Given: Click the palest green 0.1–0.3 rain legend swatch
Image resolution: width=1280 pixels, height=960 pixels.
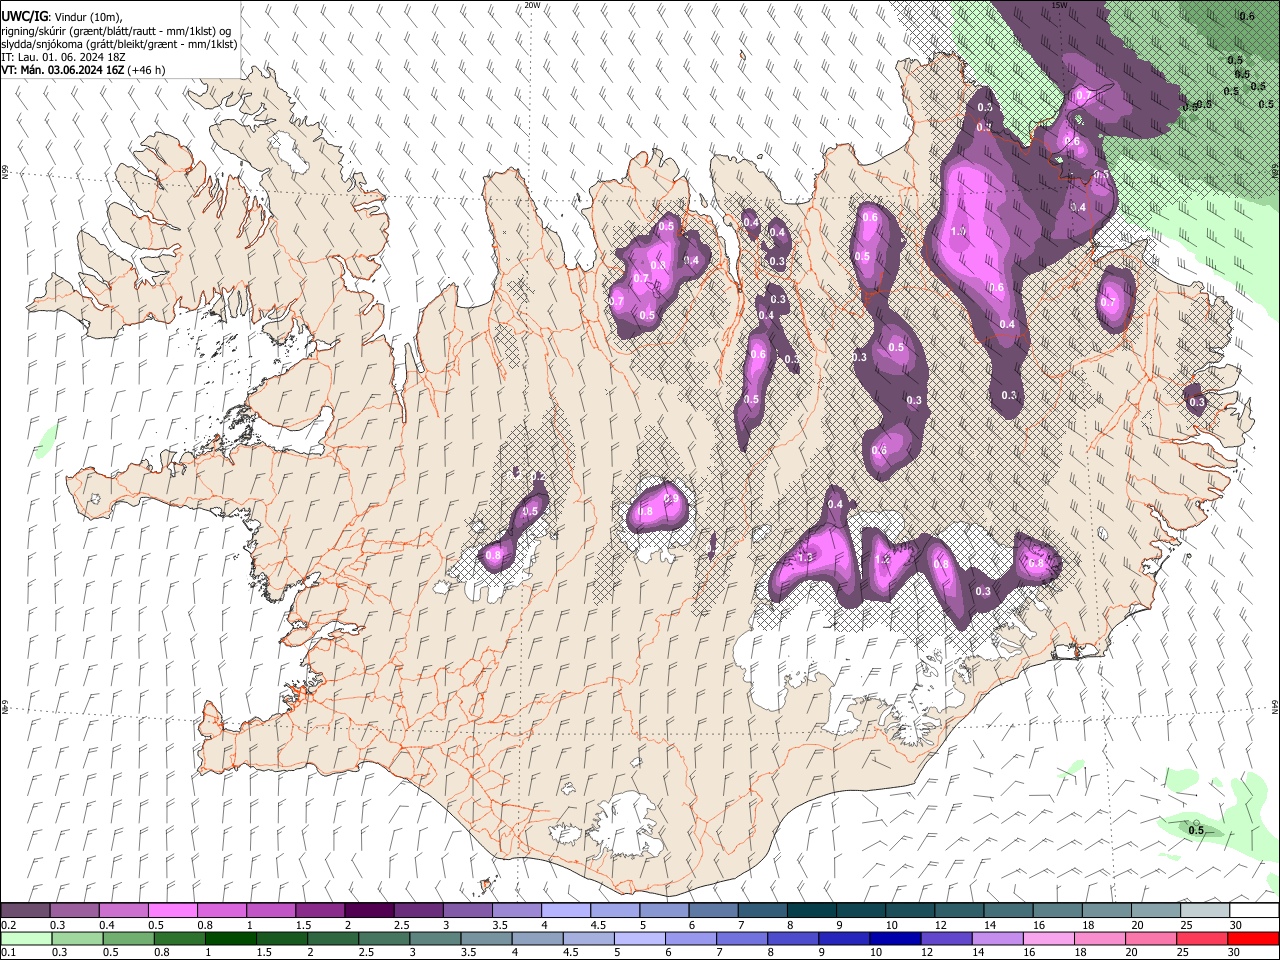Looking at the screenshot, I should pos(26,938).
